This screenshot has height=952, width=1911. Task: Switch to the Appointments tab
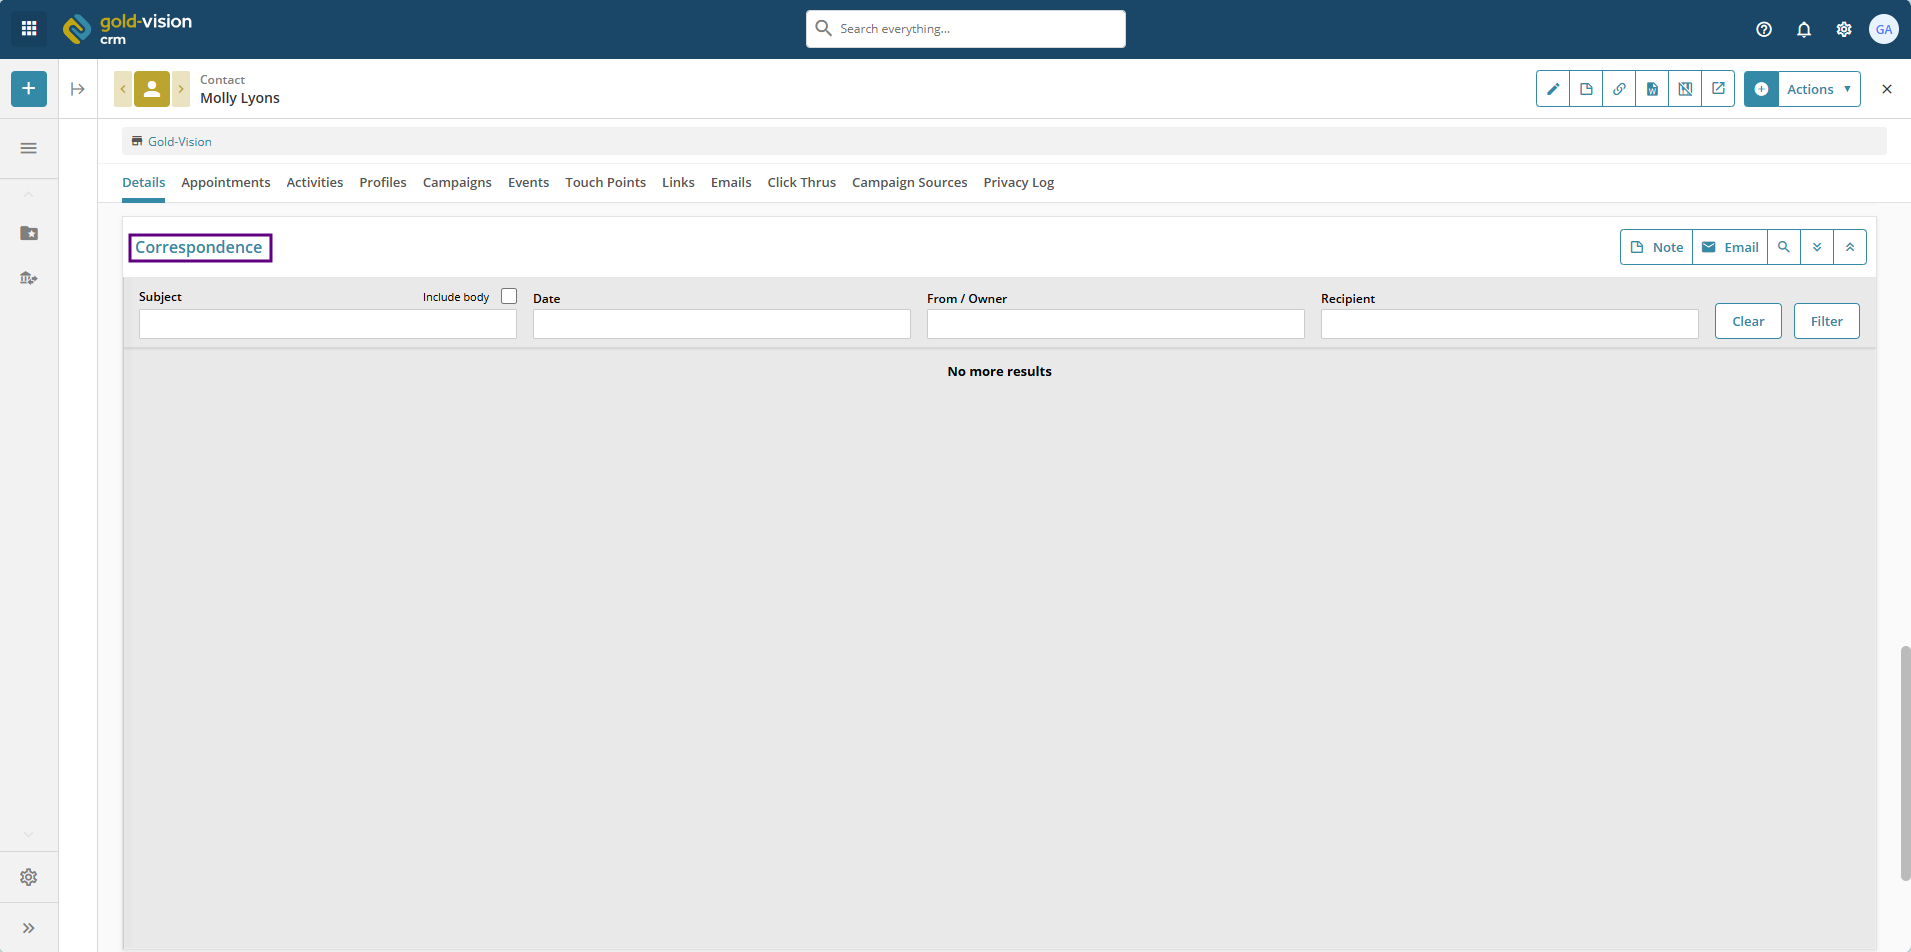tap(226, 182)
